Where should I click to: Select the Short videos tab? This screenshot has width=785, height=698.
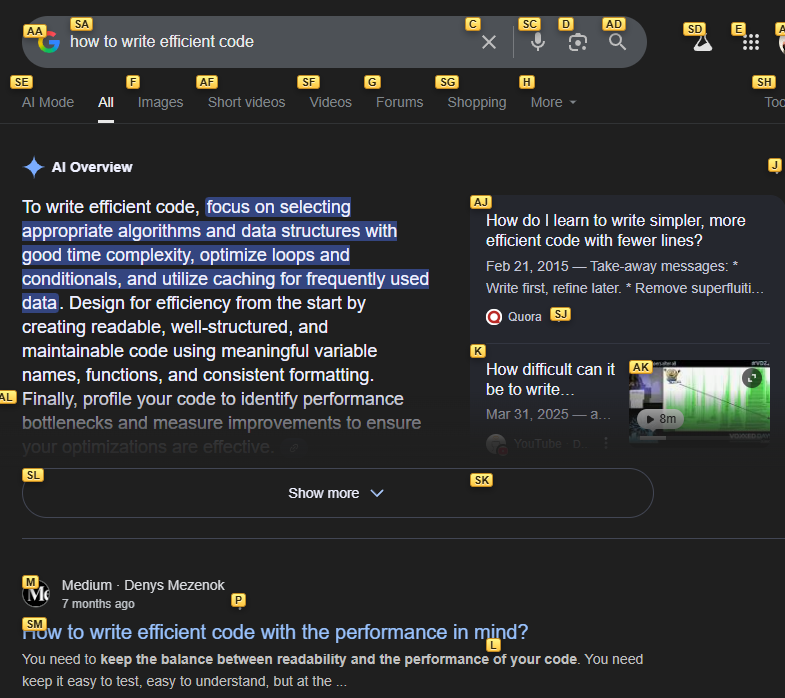pyautogui.click(x=246, y=102)
